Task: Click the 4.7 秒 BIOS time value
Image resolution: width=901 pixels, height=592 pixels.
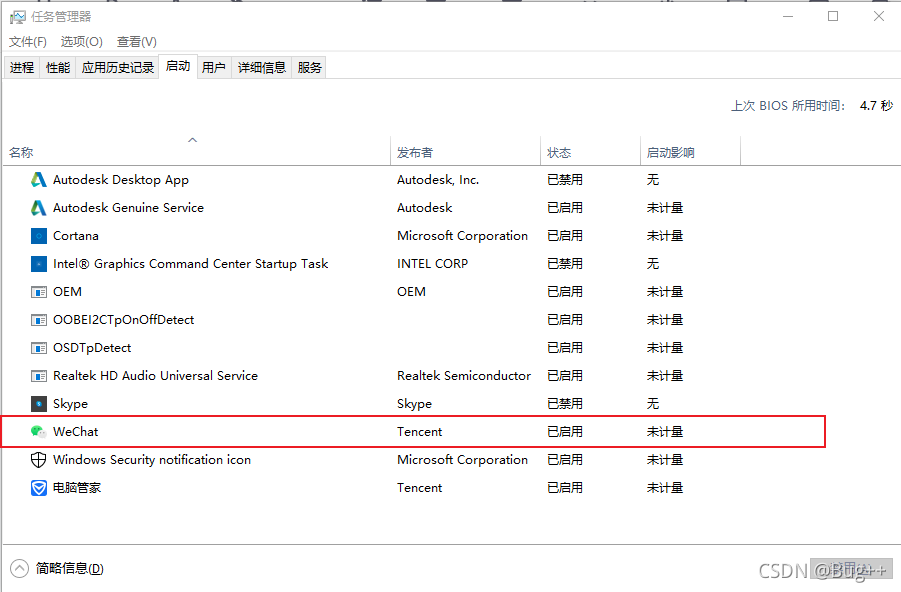Action: (x=876, y=106)
